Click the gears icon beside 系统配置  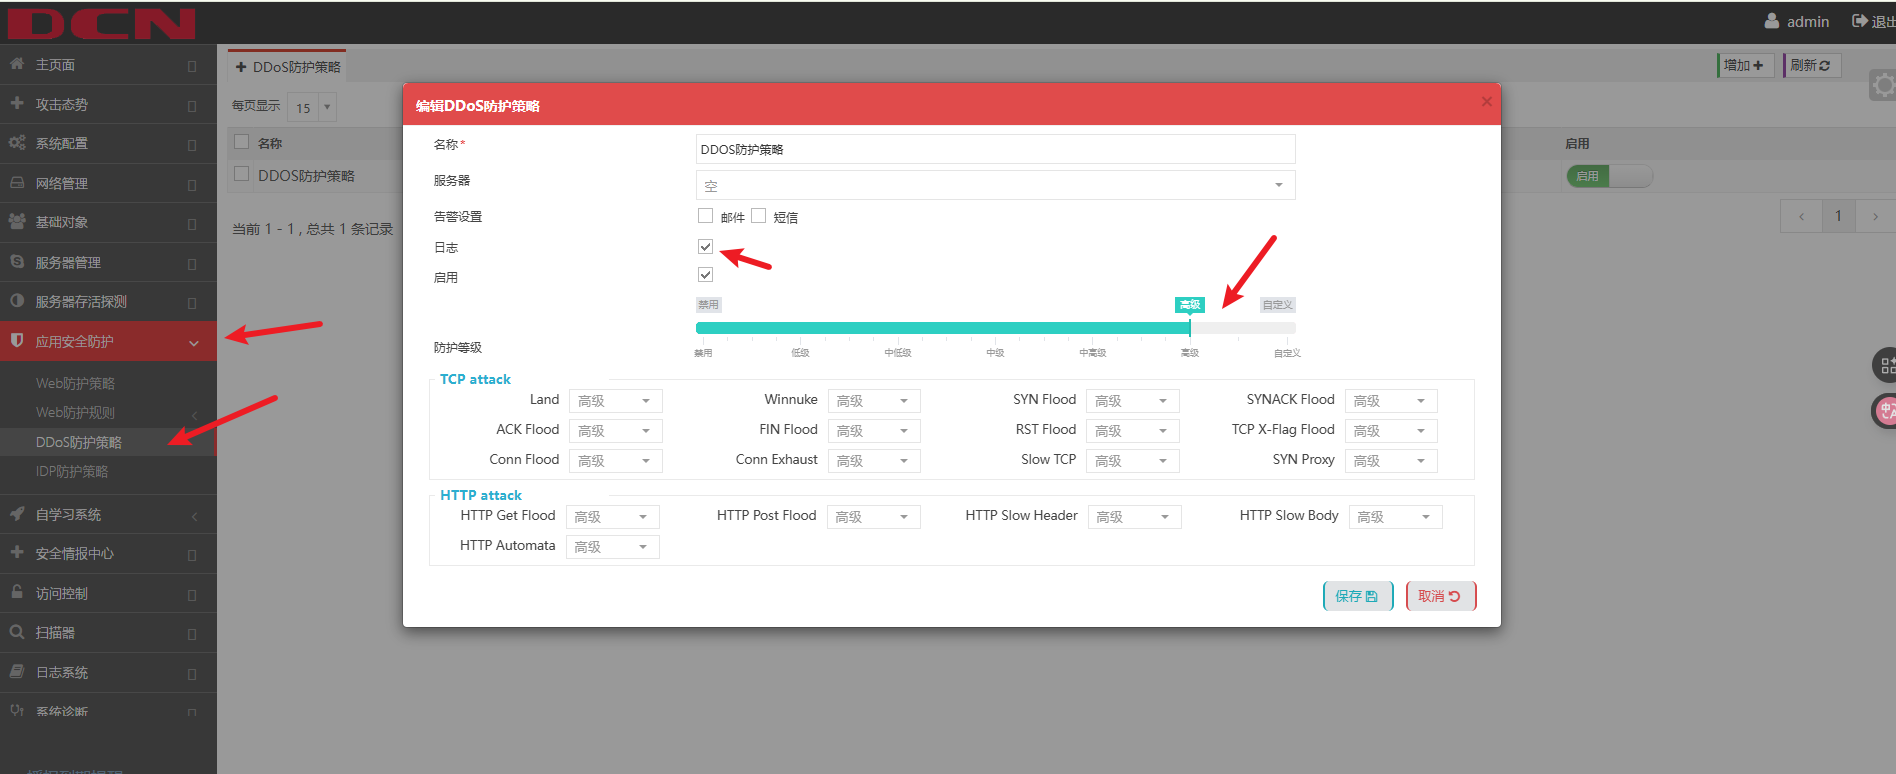tap(17, 143)
